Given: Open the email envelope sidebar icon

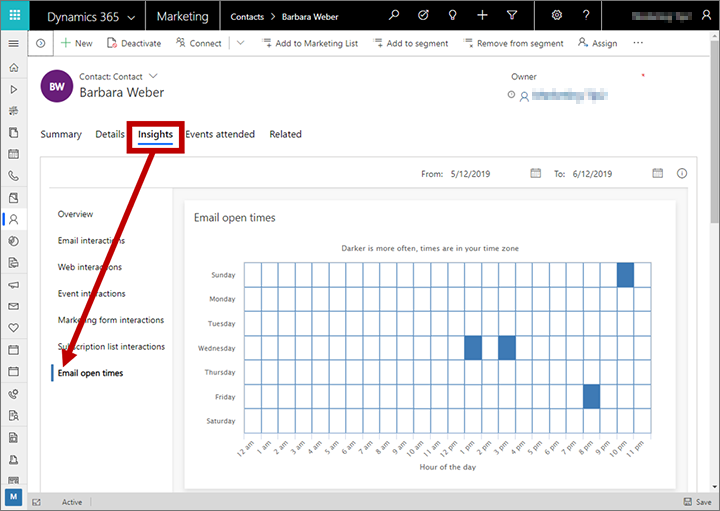Looking at the screenshot, I should point(14,306).
